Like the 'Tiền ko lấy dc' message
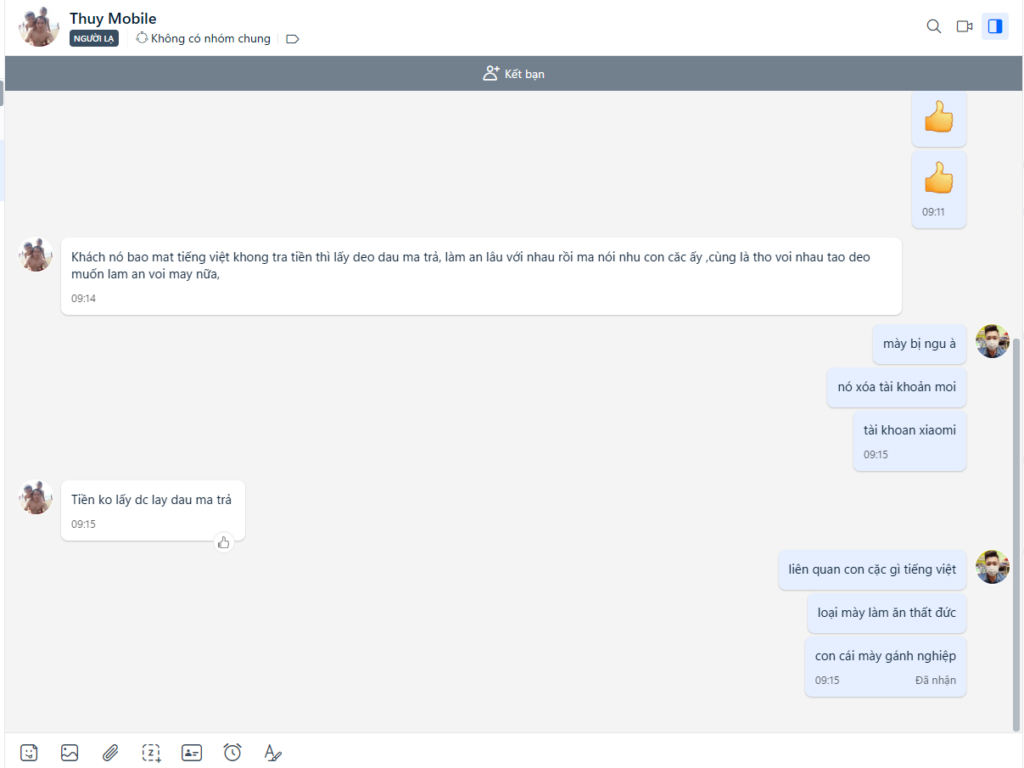 click(x=224, y=542)
